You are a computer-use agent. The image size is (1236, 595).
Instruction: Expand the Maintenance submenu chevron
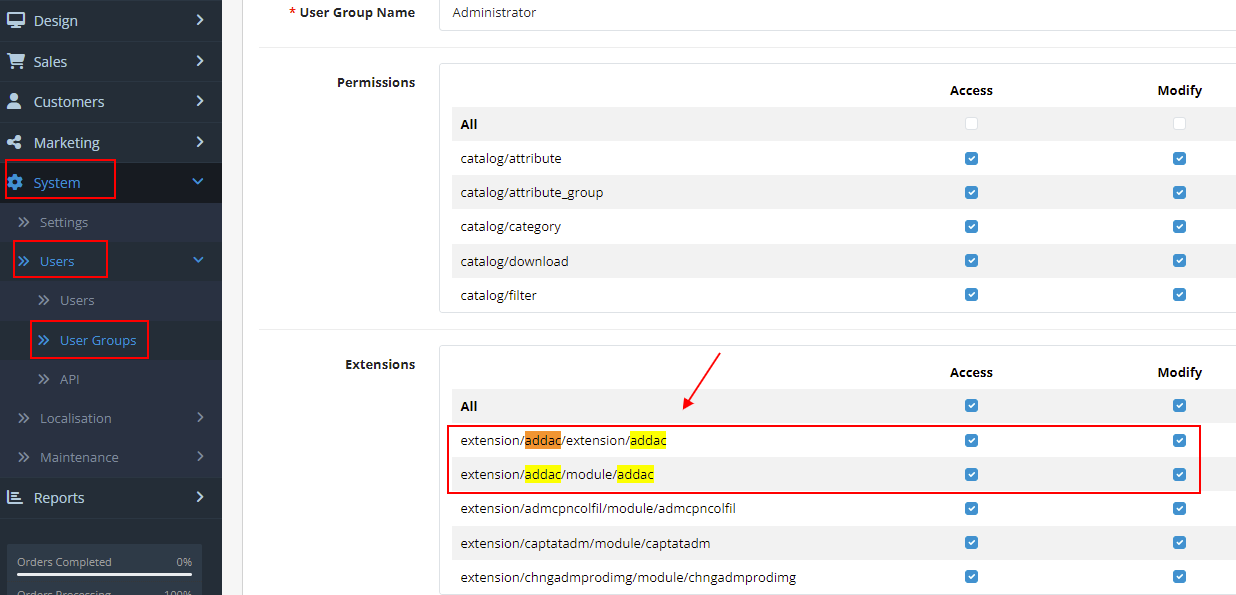coord(200,457)
